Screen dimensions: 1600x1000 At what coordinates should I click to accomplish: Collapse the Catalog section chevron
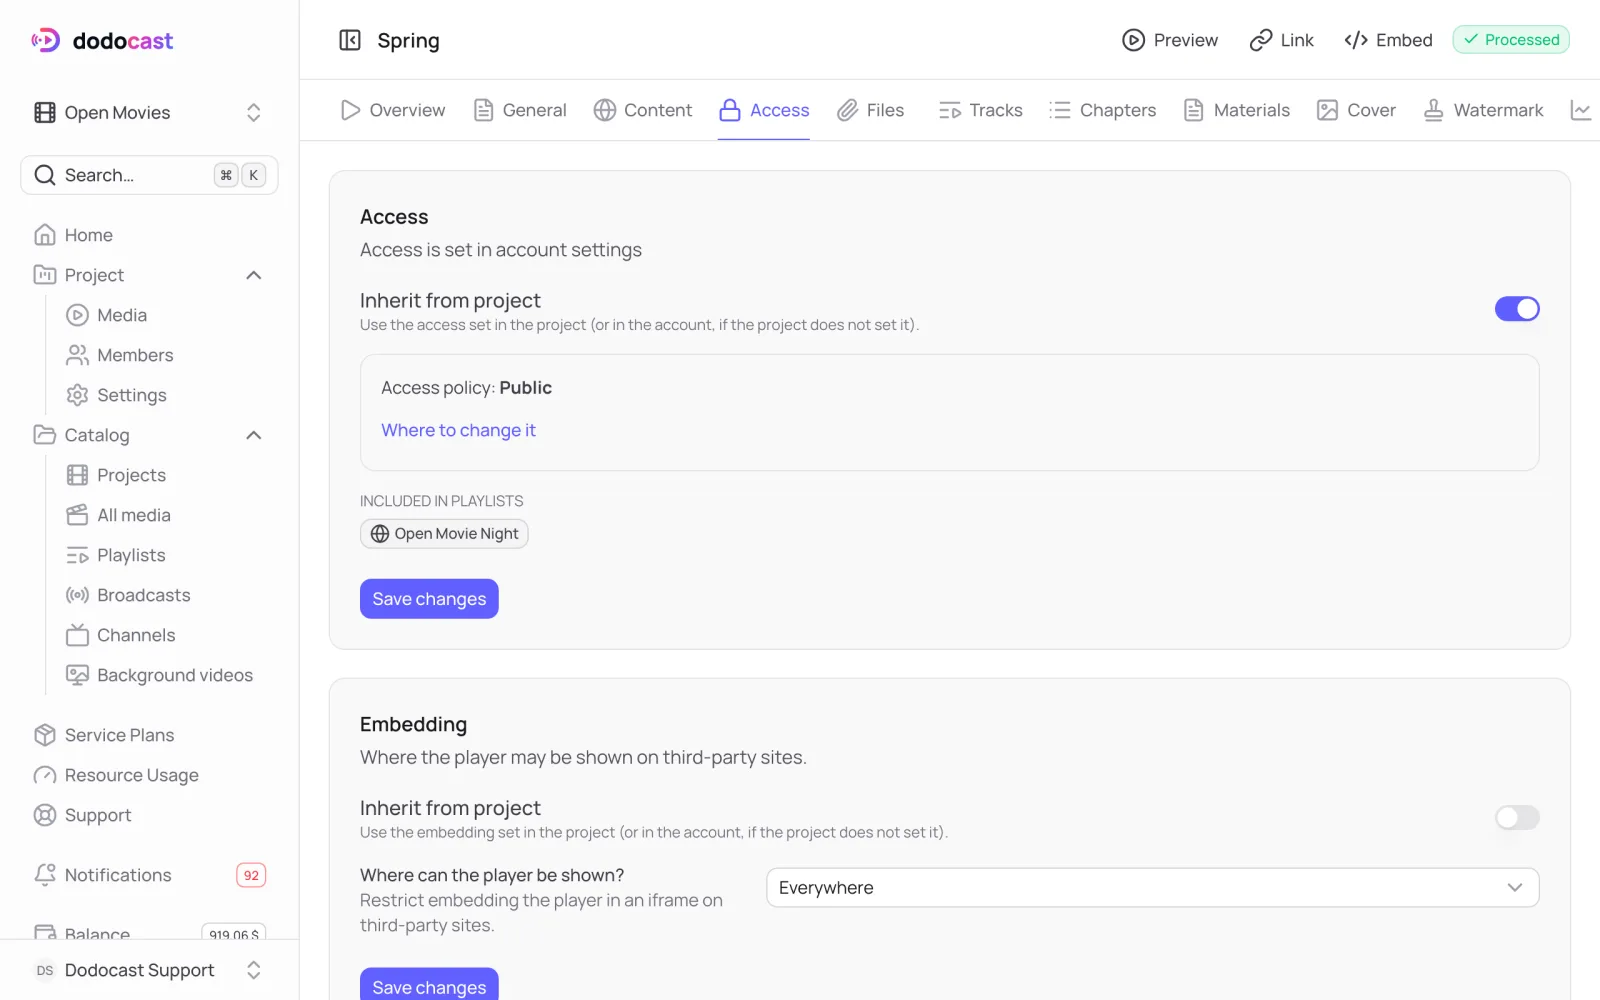(x=254, y=435)
